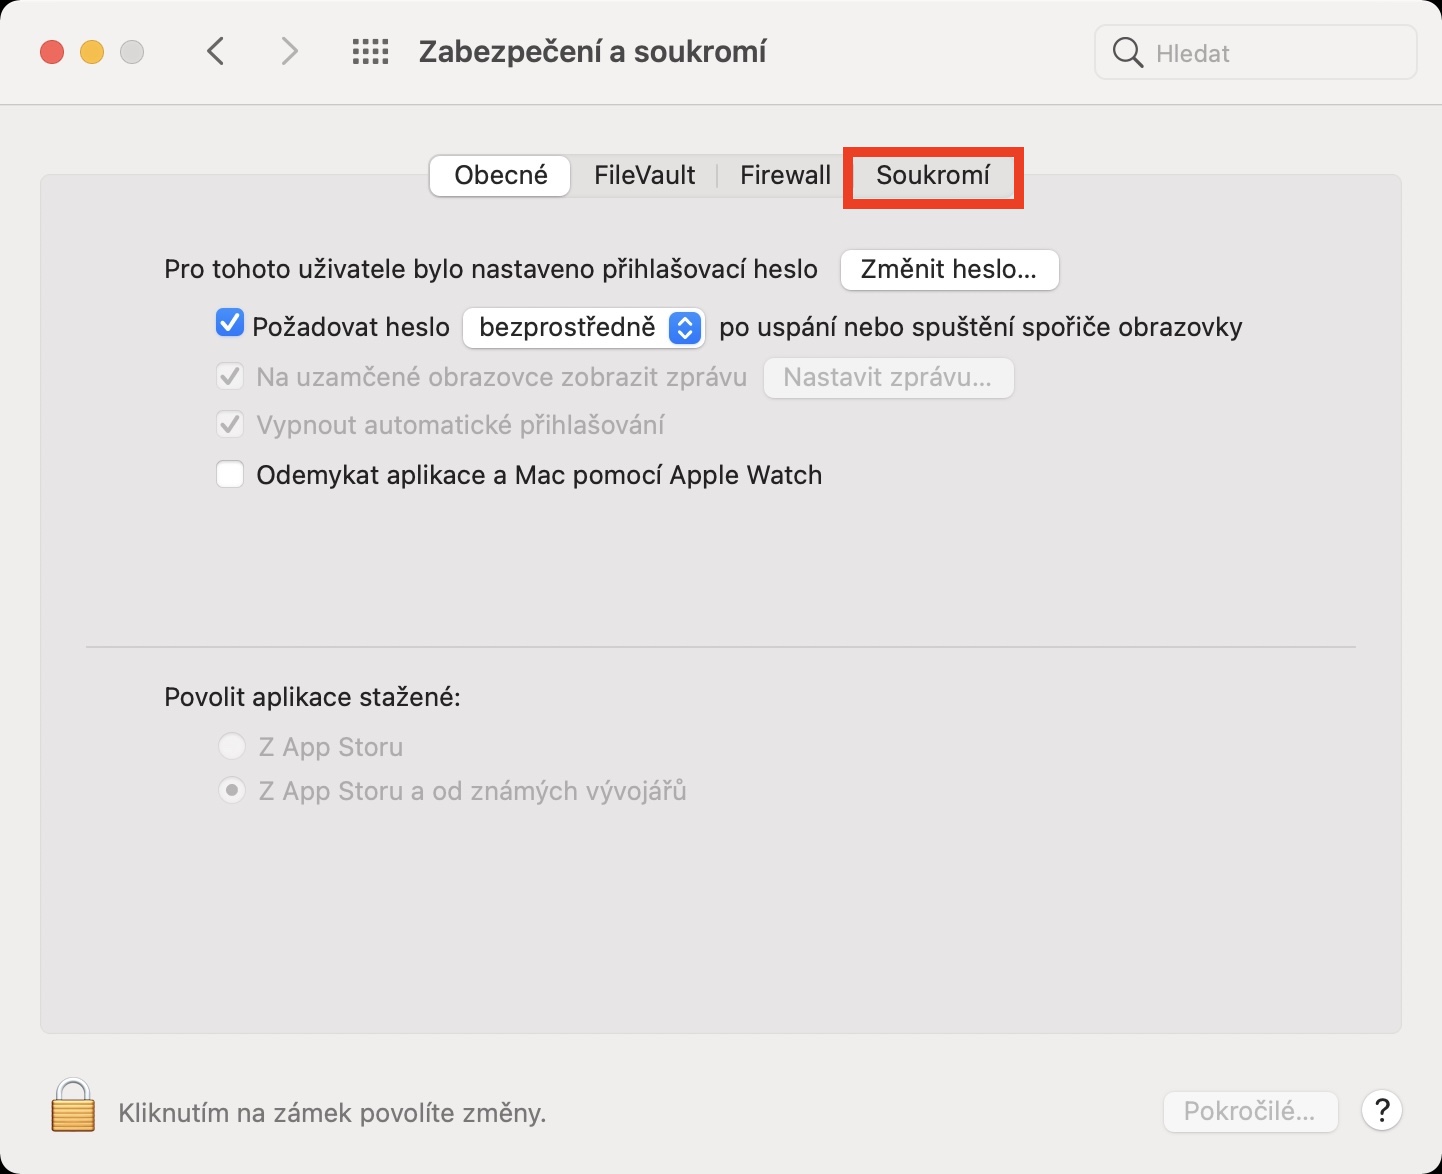Image resolution: width=1442 pixels, height=1174 pixels.
Task: Toggle Vypnout automatické přihlašování checkbox
Action: click(x=230, y=425)
